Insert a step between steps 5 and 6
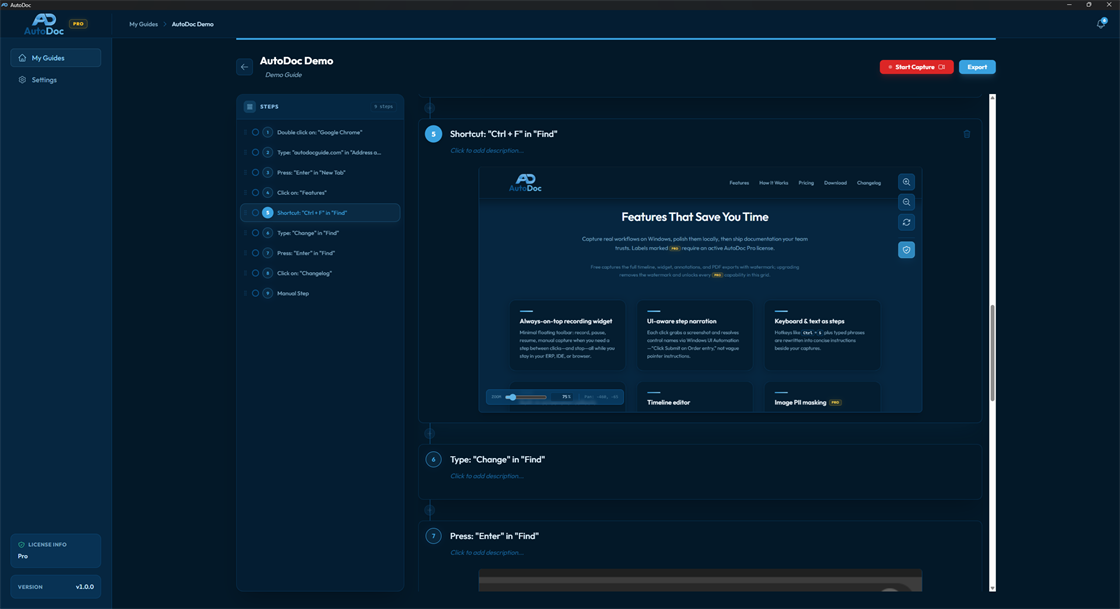 tap(429, 433)
